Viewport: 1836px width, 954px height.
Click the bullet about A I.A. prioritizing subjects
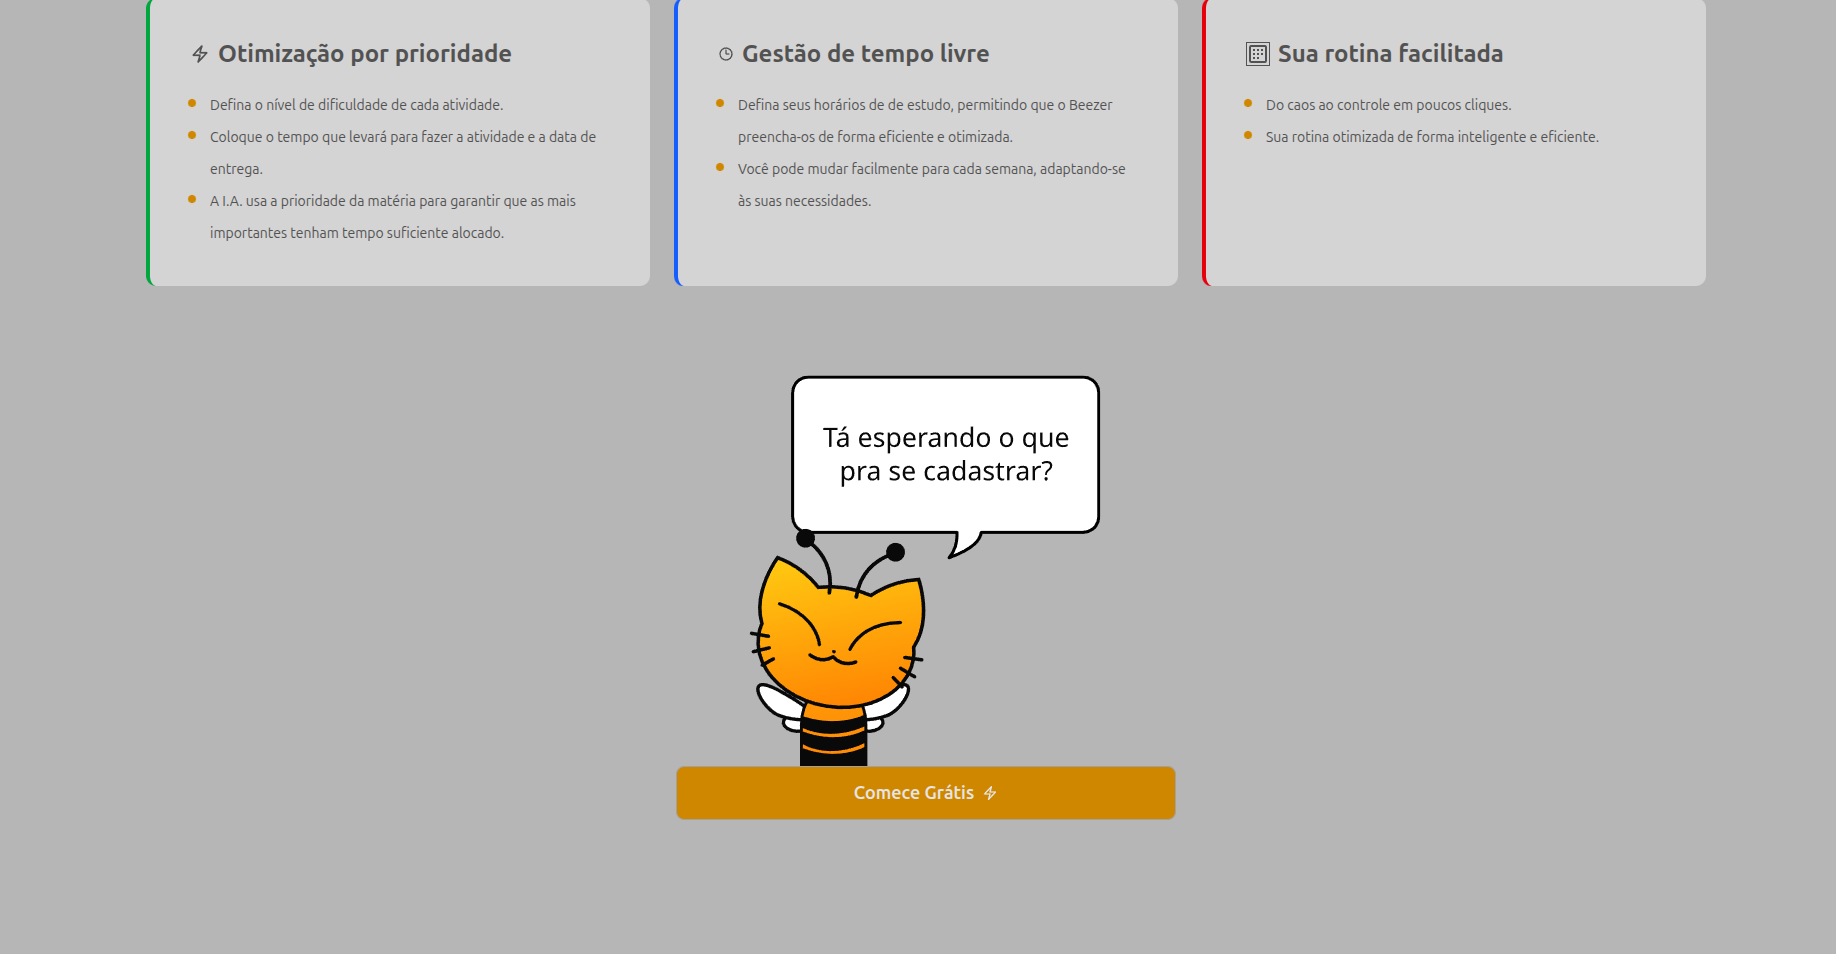(x=392, y=201)
